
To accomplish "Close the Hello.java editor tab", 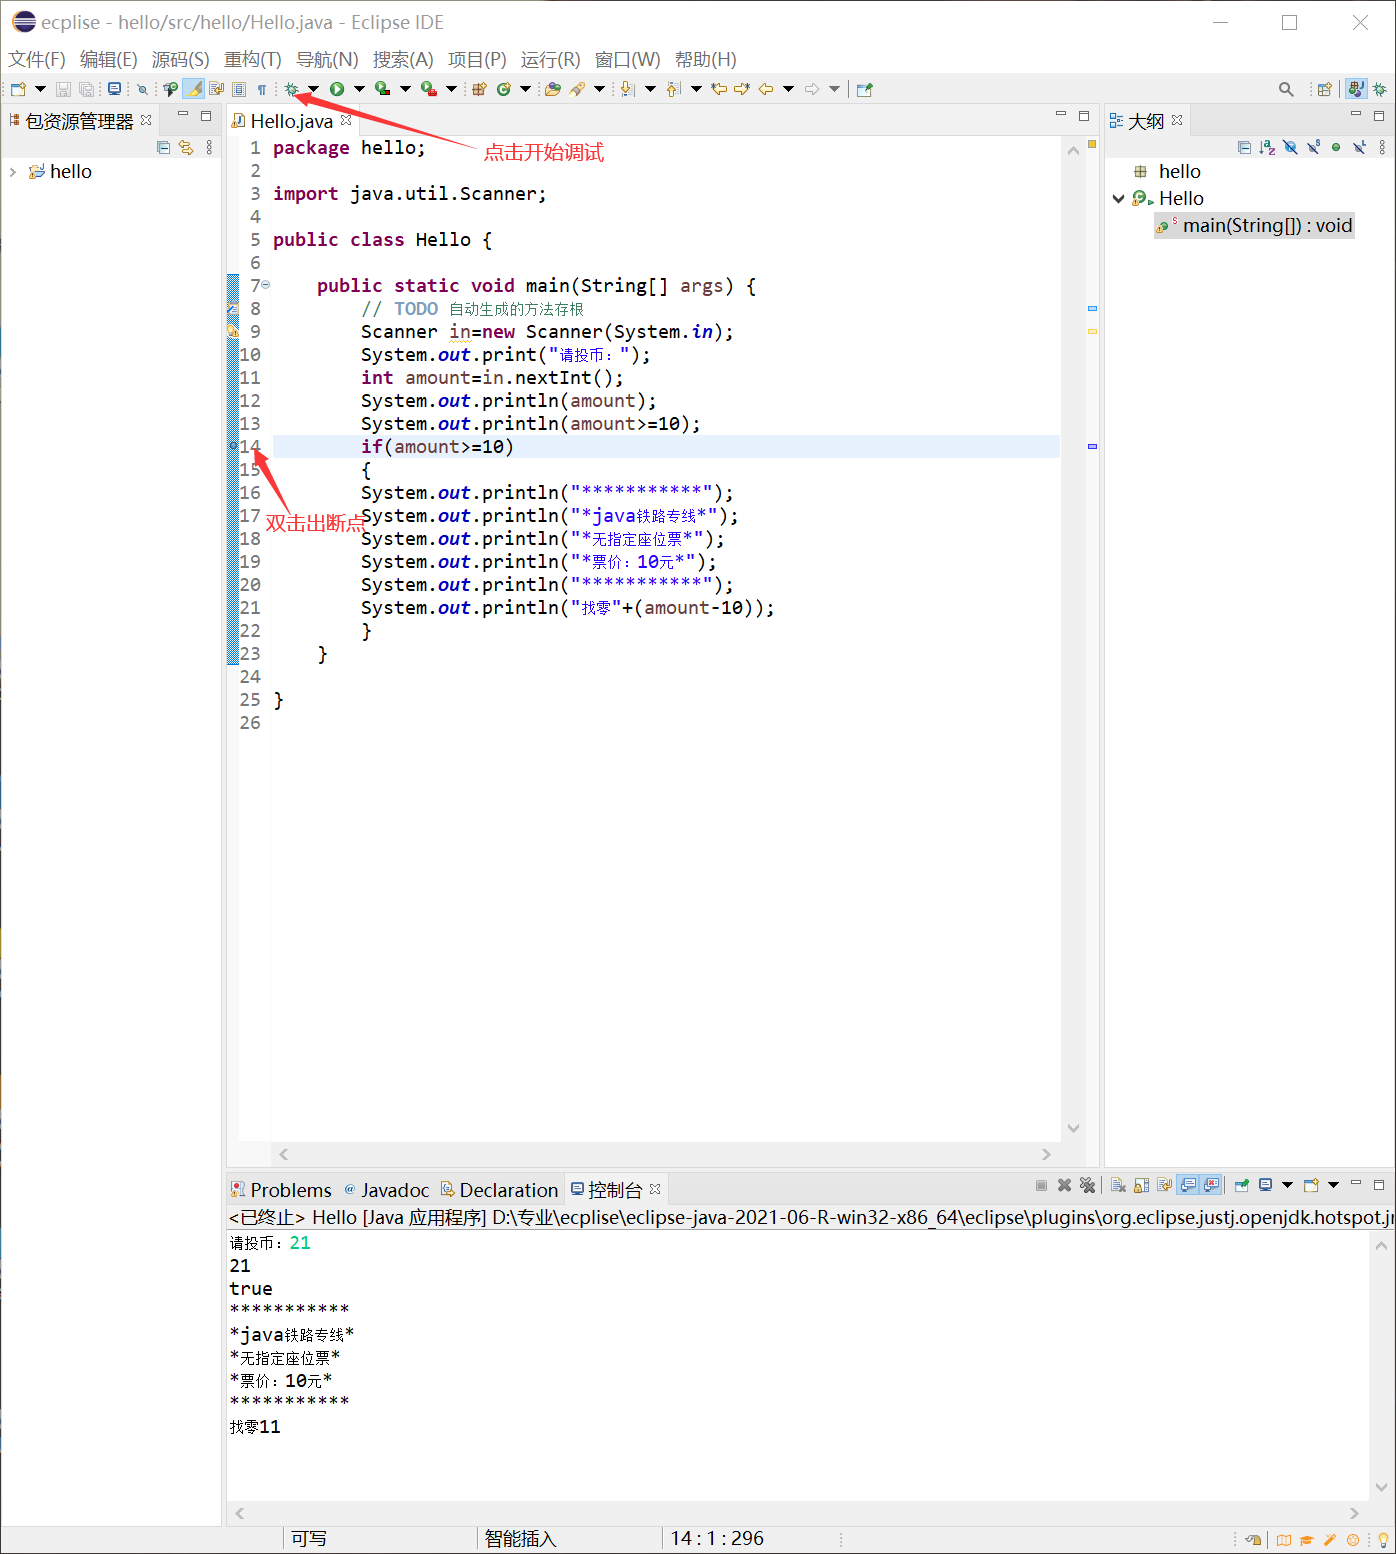I will 346,120.
